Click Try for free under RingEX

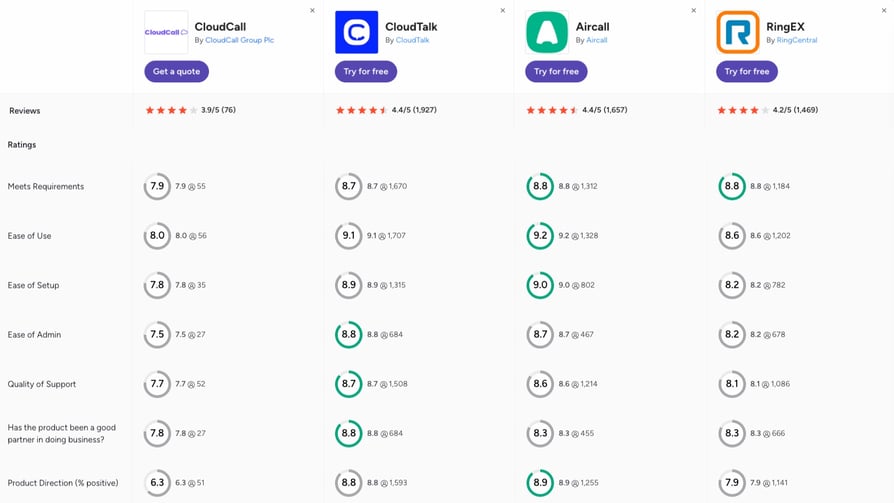pos(747,71)
